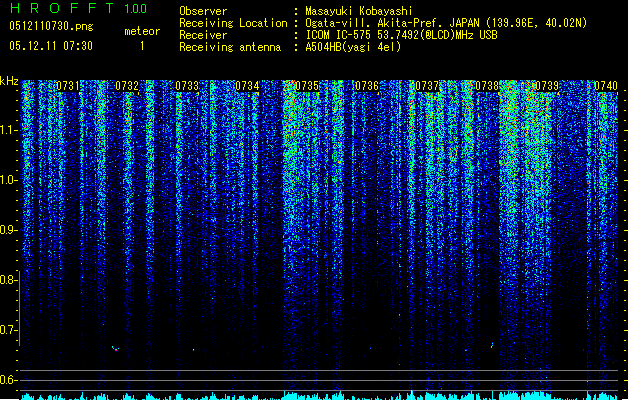Click the 0735 time marker
Viewport: 629px width, 400px height.
click(x=307, y=86)
